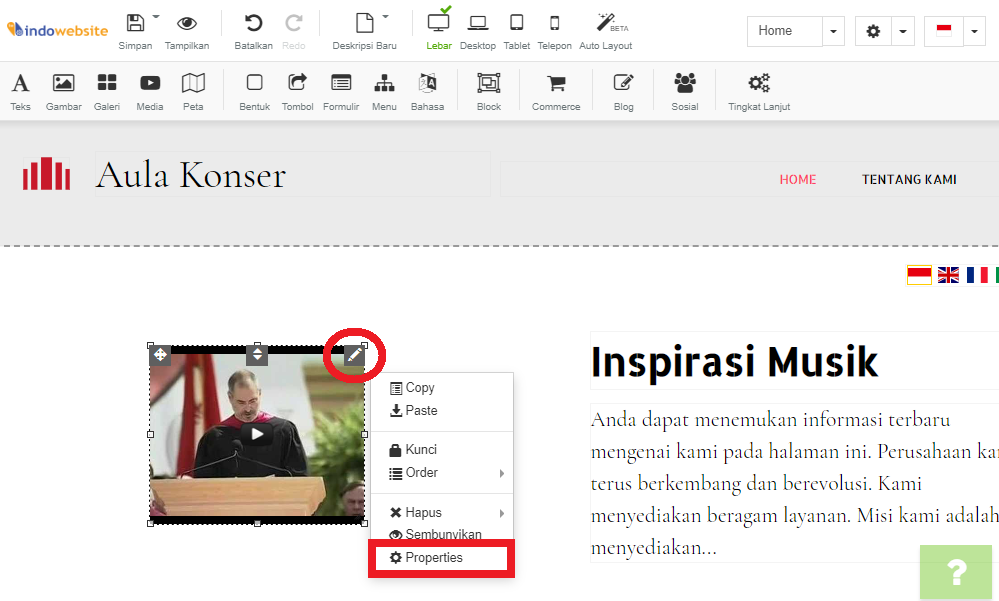Screen dimensions: 999x601
Task: Play the video thumbnail
Action: (257, 434)
